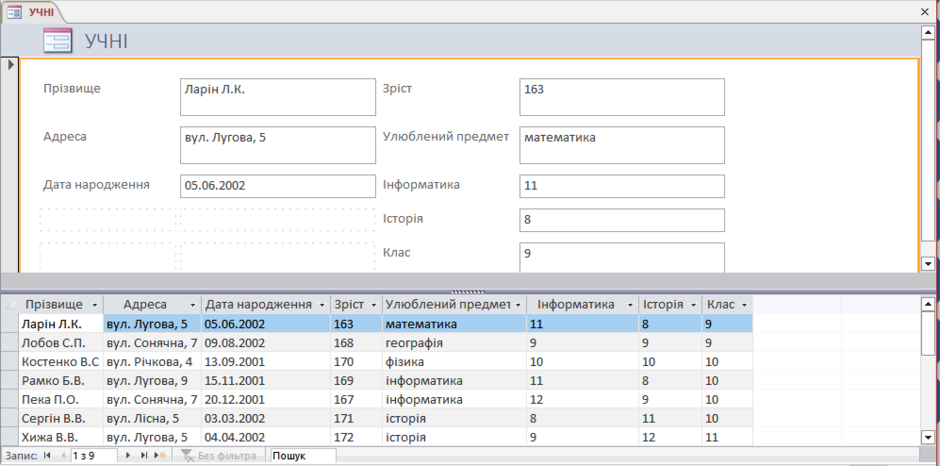
Task: Click the form icon in the УЧНІ header
Action: click(x=58, y=41)
